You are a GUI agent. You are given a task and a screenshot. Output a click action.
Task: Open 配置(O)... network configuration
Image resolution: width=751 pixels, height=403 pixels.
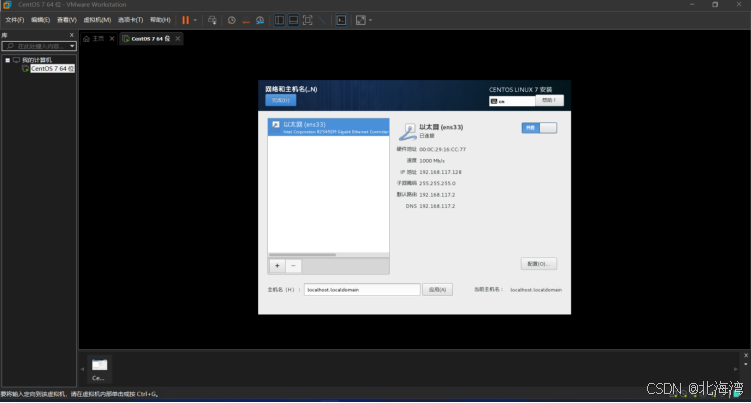[x=539, y=264]
